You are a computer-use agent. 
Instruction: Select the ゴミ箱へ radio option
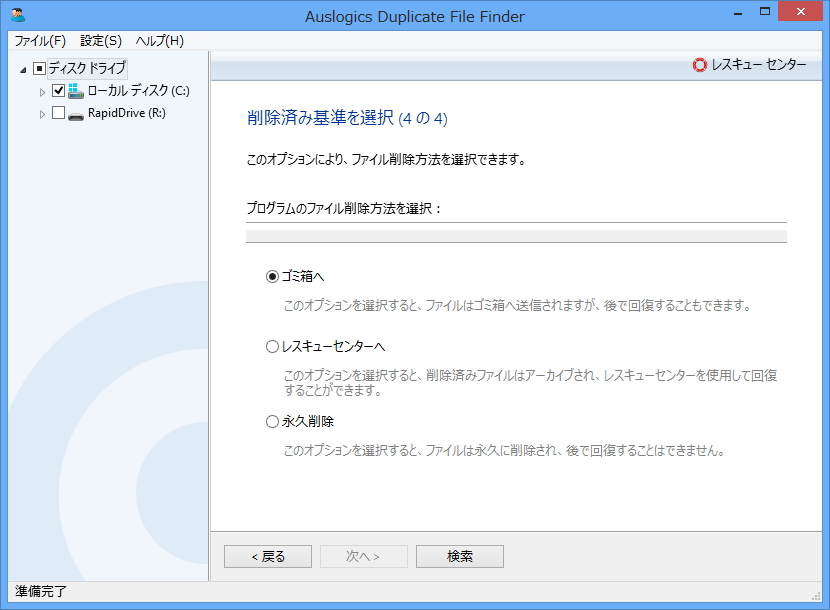(272, 276)
